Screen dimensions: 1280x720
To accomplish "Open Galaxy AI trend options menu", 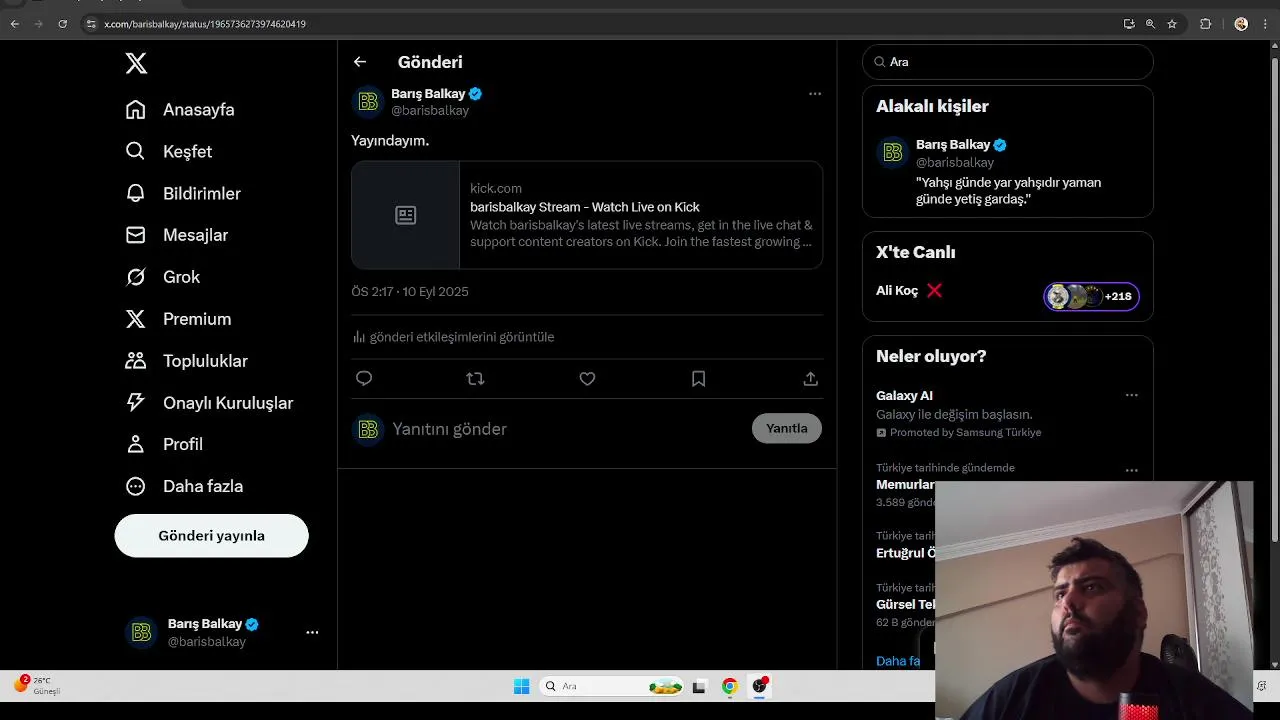I will [1131, 395].
